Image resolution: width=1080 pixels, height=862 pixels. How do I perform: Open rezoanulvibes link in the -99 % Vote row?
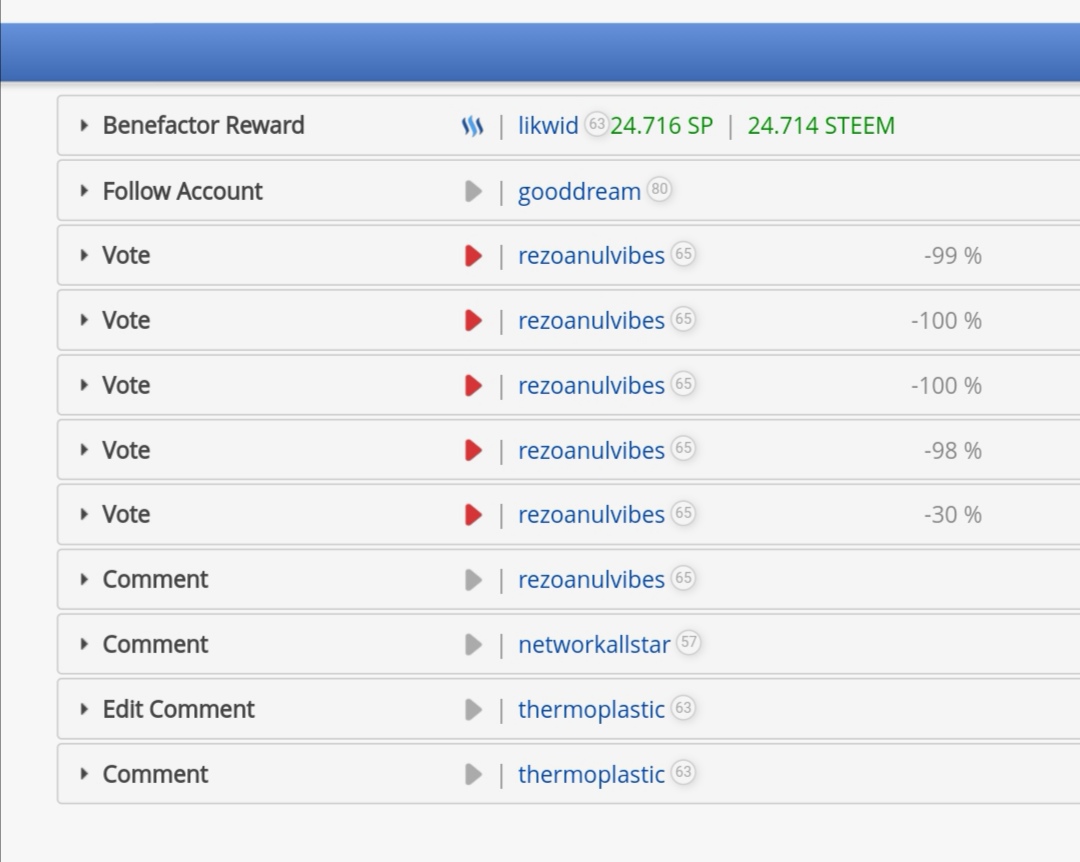(x=591, y=256)
